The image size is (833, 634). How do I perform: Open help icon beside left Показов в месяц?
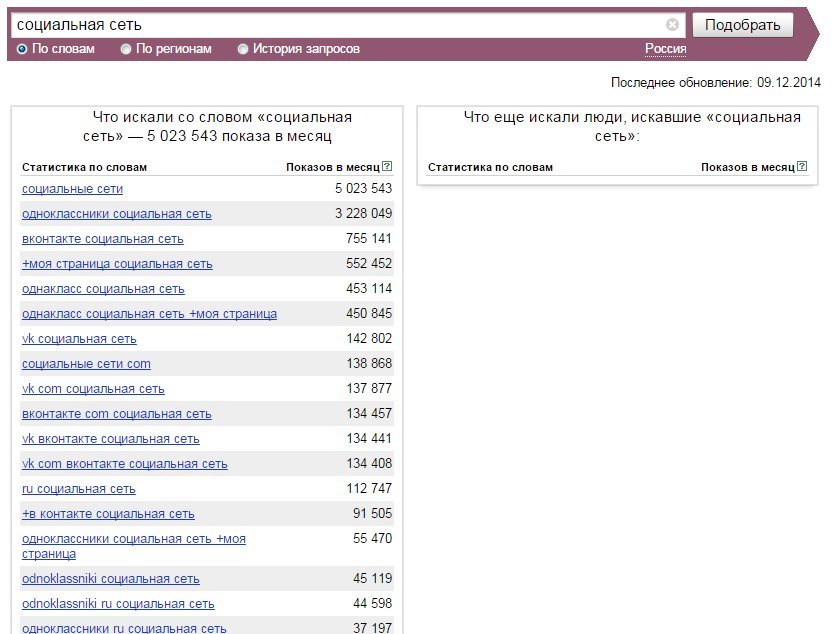tap(387, 166)
